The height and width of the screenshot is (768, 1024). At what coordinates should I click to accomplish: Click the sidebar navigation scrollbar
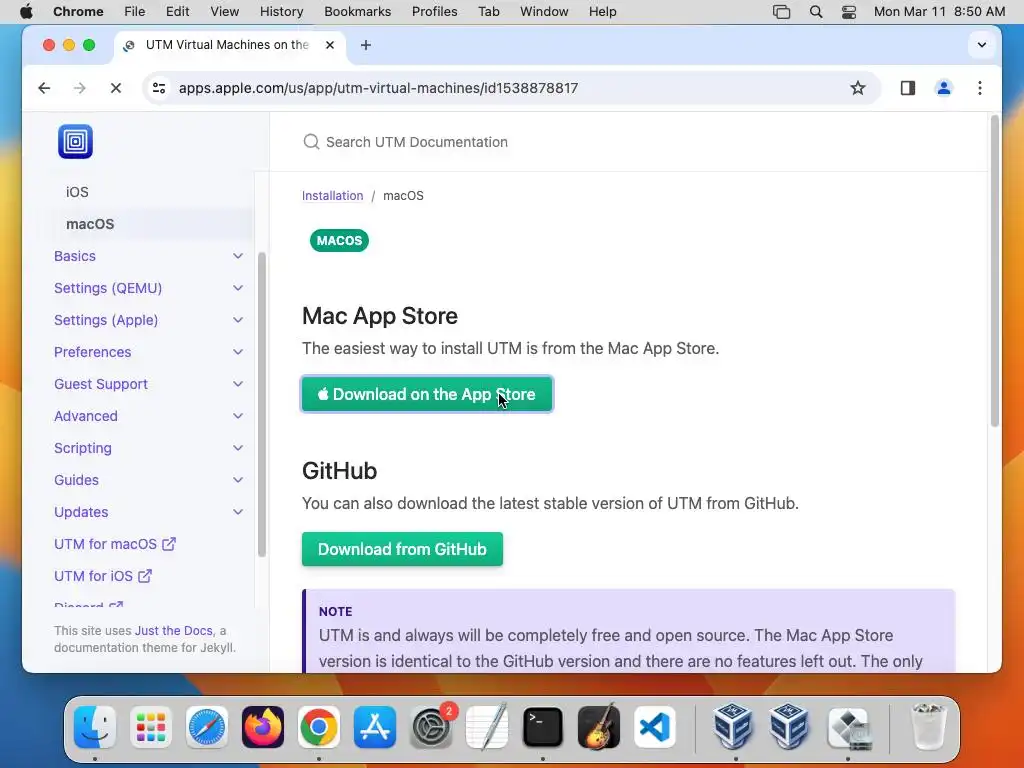click(x=262, y=405)
